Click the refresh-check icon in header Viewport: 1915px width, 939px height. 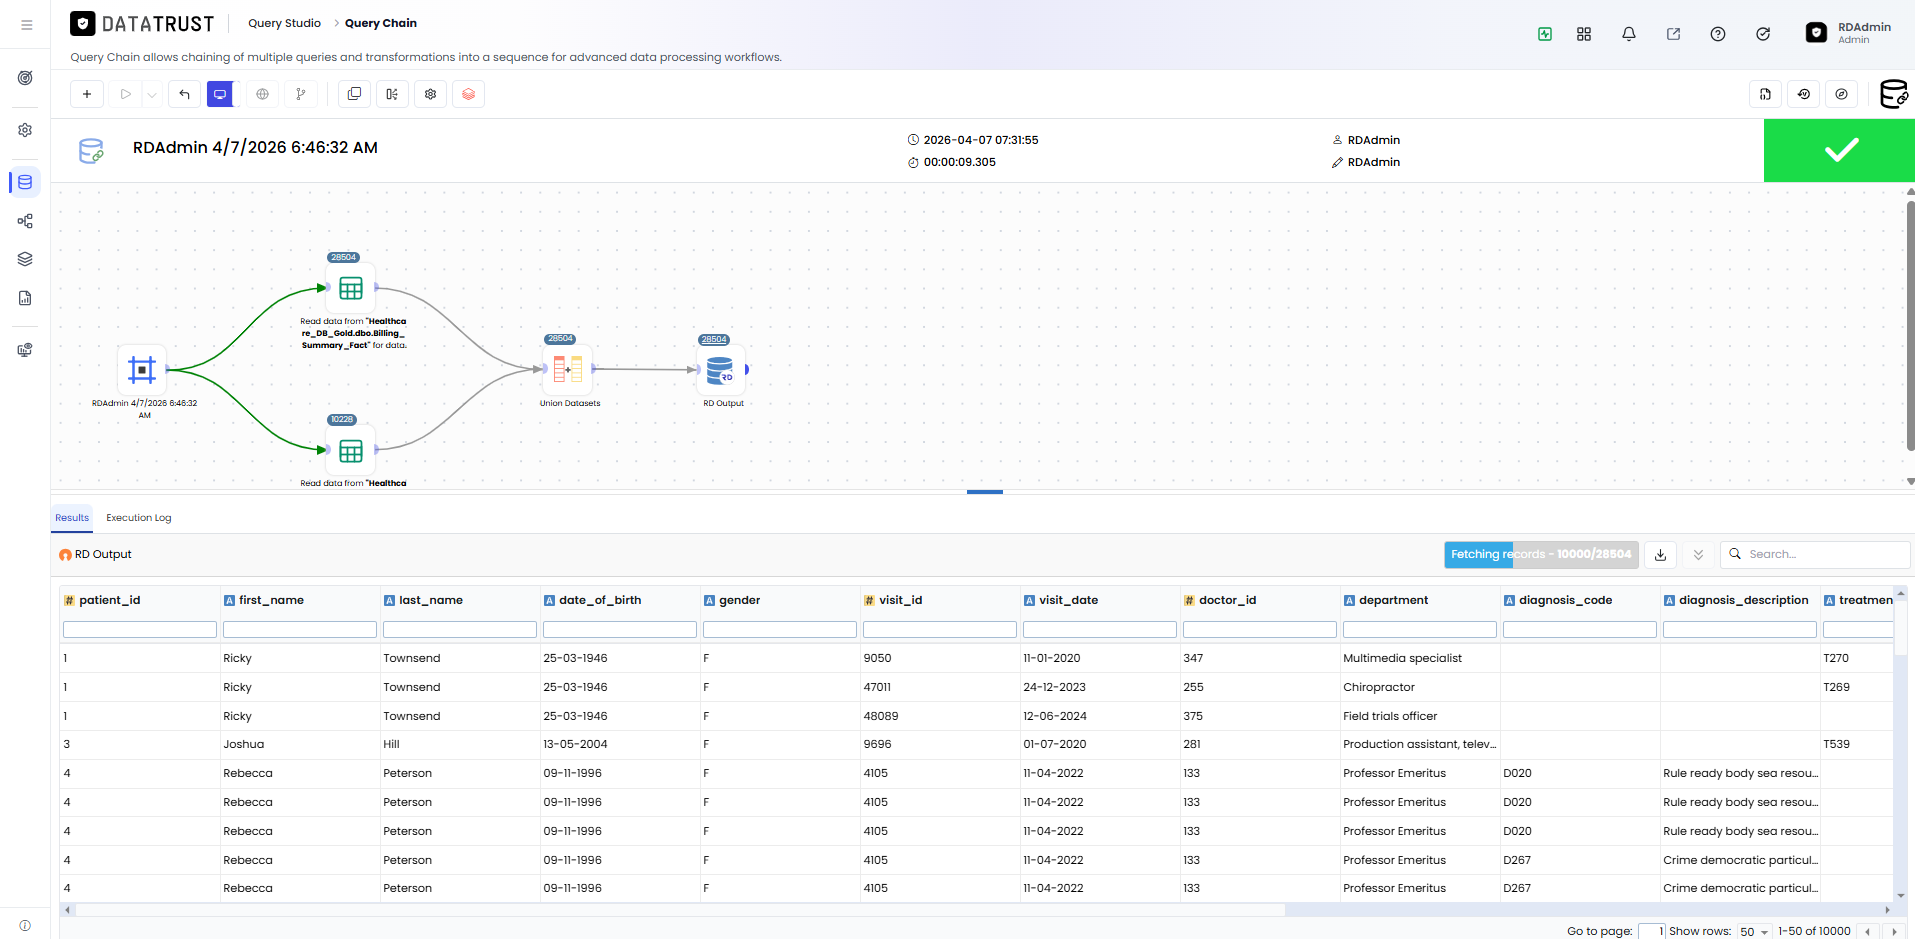pos(1763,34)
